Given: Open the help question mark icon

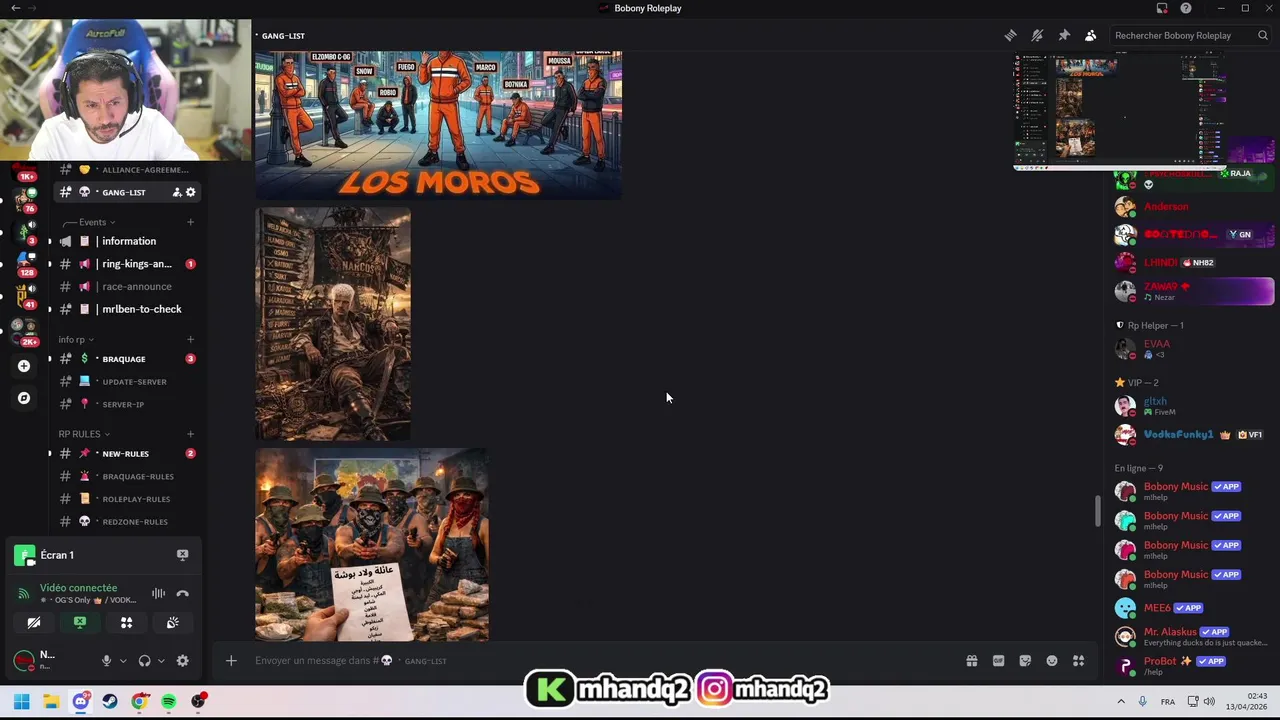Looking at the screenshot, I should [1186, 8].
